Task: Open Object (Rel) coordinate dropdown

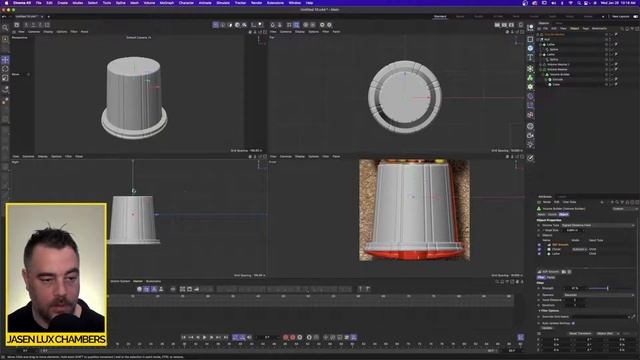Action: 607,333
